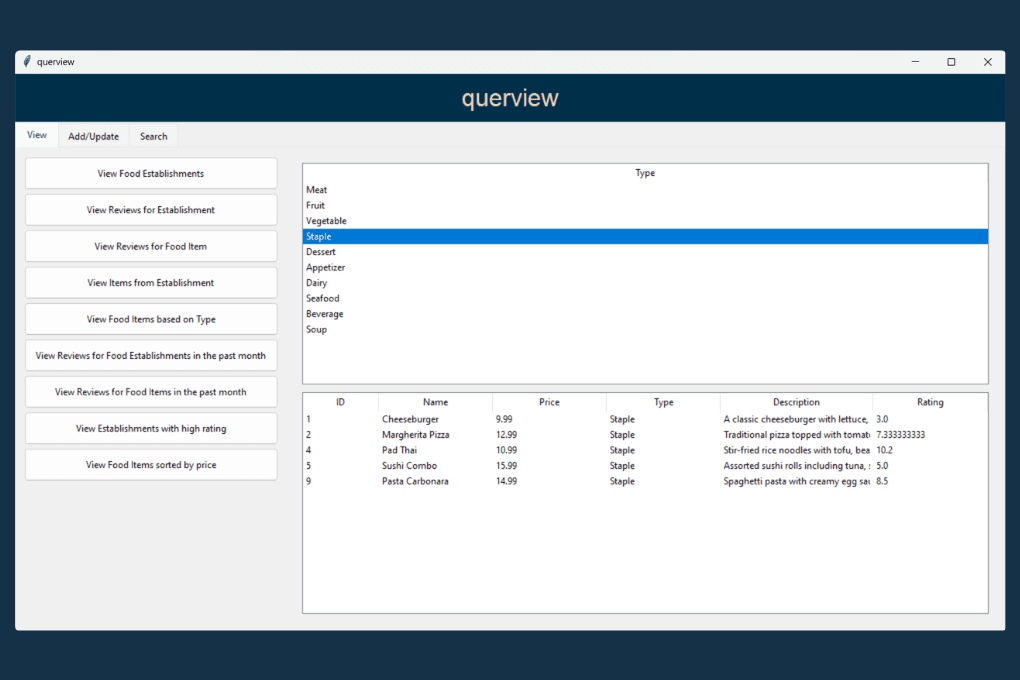1020x680 pixels.
Task: Click the ID column header
Action: [340, 402]
